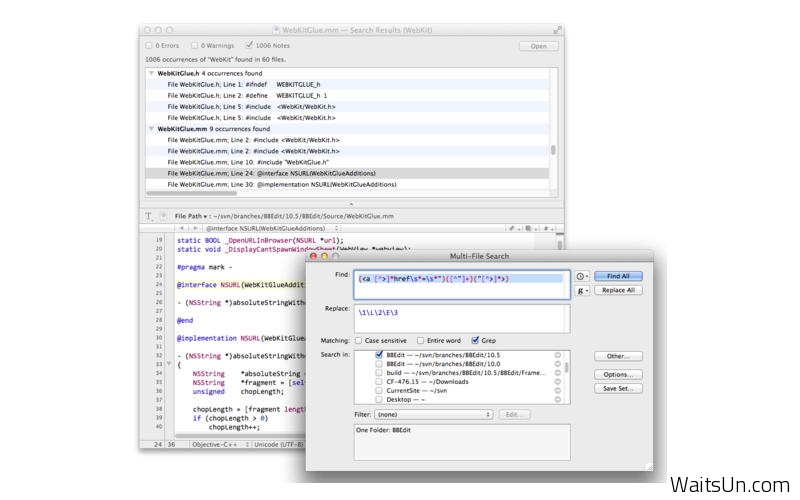The image size is (800, 500).
Task: Check the CF-476.15 search source
Action: 379,382
